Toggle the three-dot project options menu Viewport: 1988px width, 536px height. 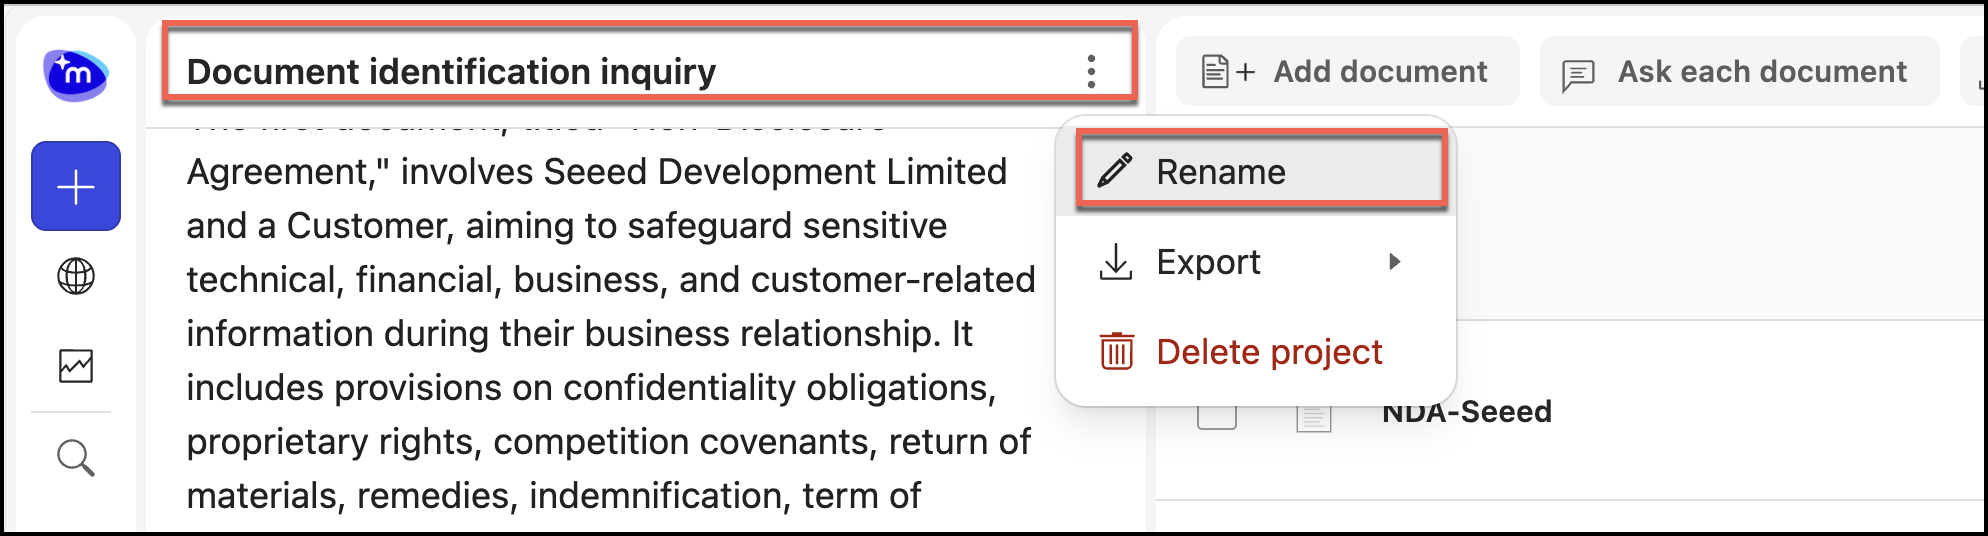[1091, 72]
